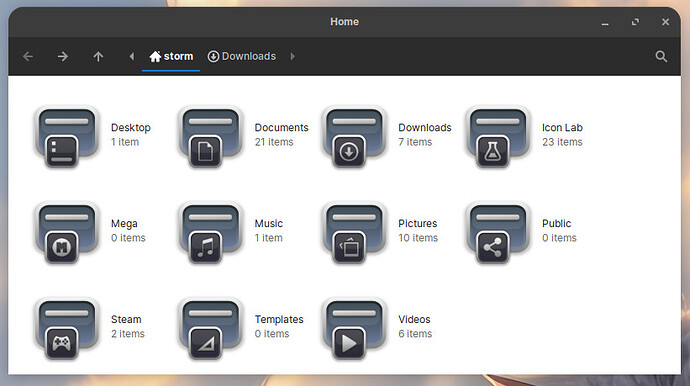Go forward with the right arrow
Image resolution: width=690 pixels, height=386 pixels.
(62, 56)
